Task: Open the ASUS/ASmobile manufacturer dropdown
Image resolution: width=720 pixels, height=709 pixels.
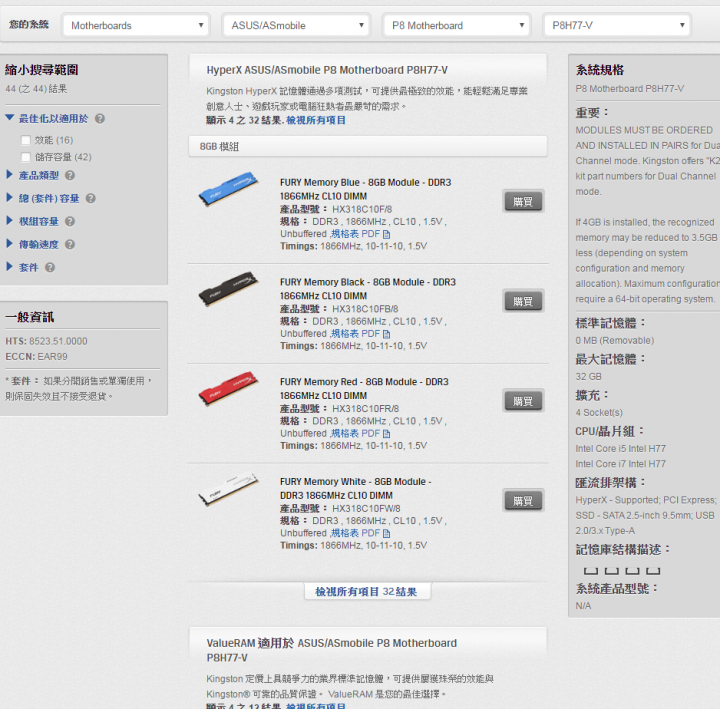Action: pos(296,25)
